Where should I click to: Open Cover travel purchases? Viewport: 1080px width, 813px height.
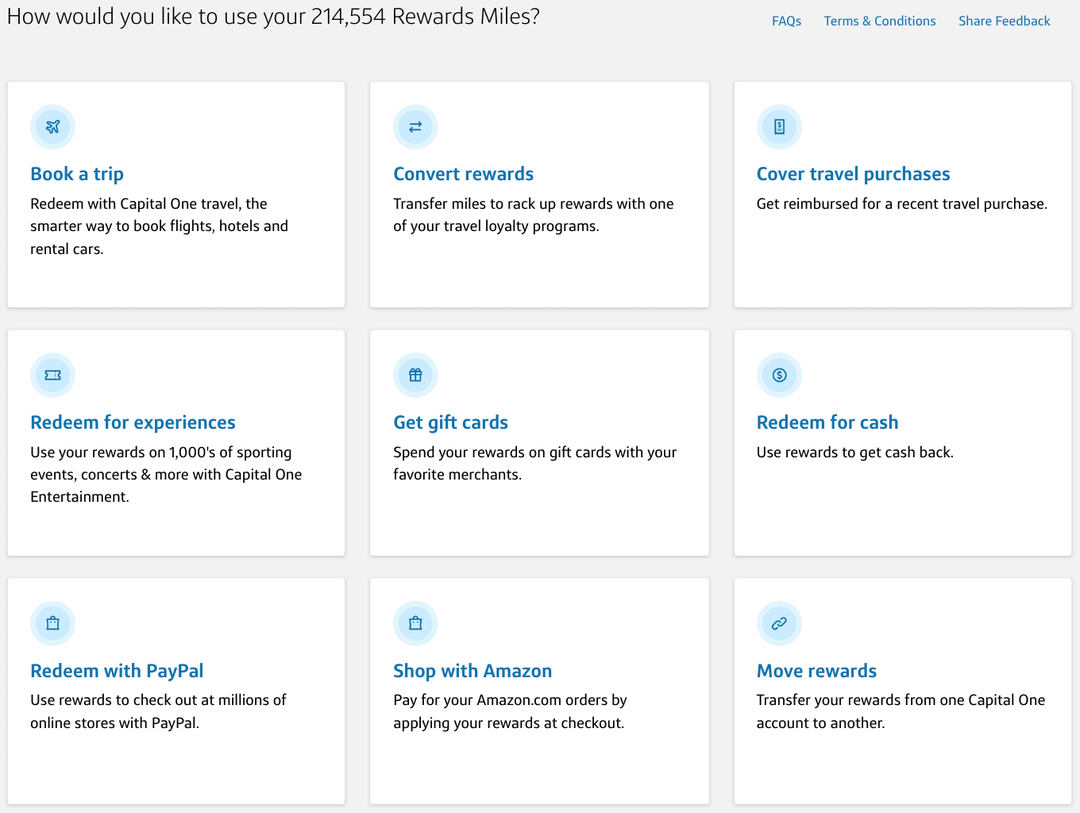click(853, 174)
